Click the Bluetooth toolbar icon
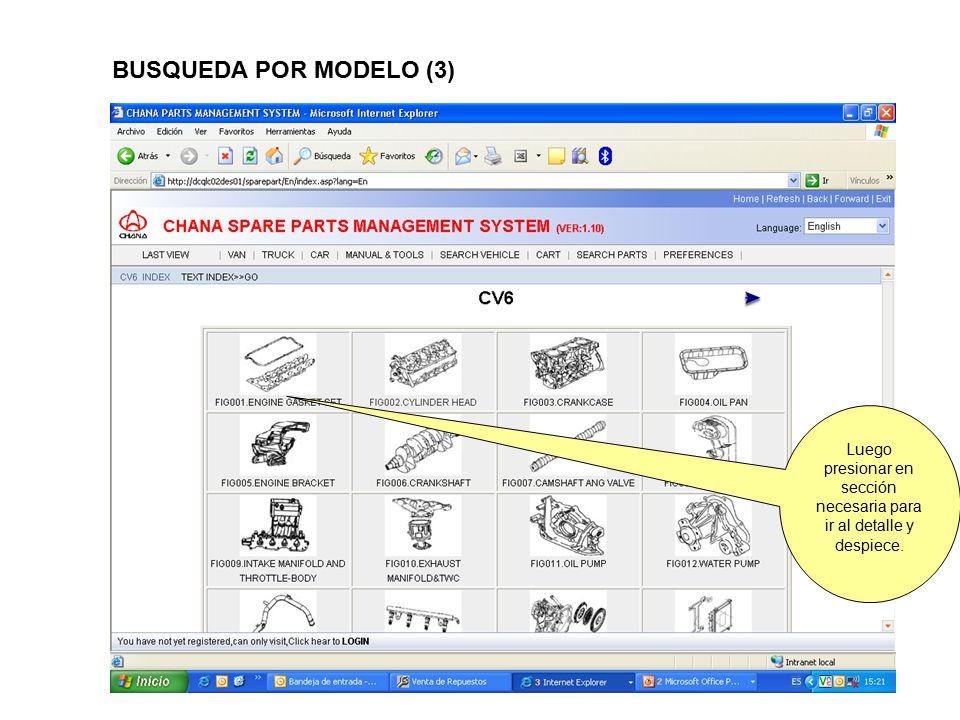Viewport: 960px width, 720px height. 605,156
